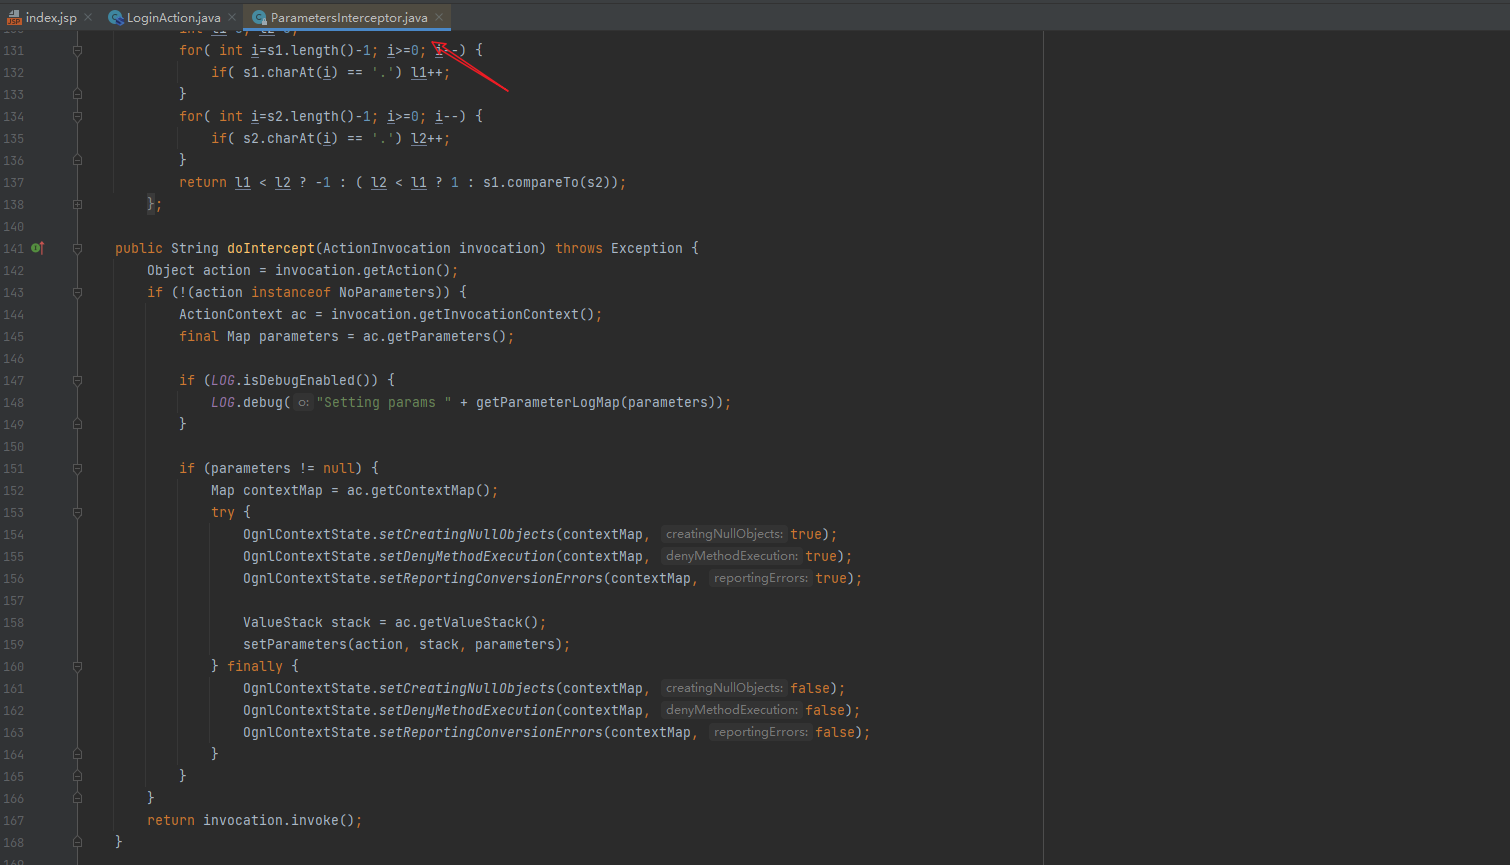Click the implements-method gutter icon at line 141
Viewport: 1510px width, 865px height.
[37, 248]
